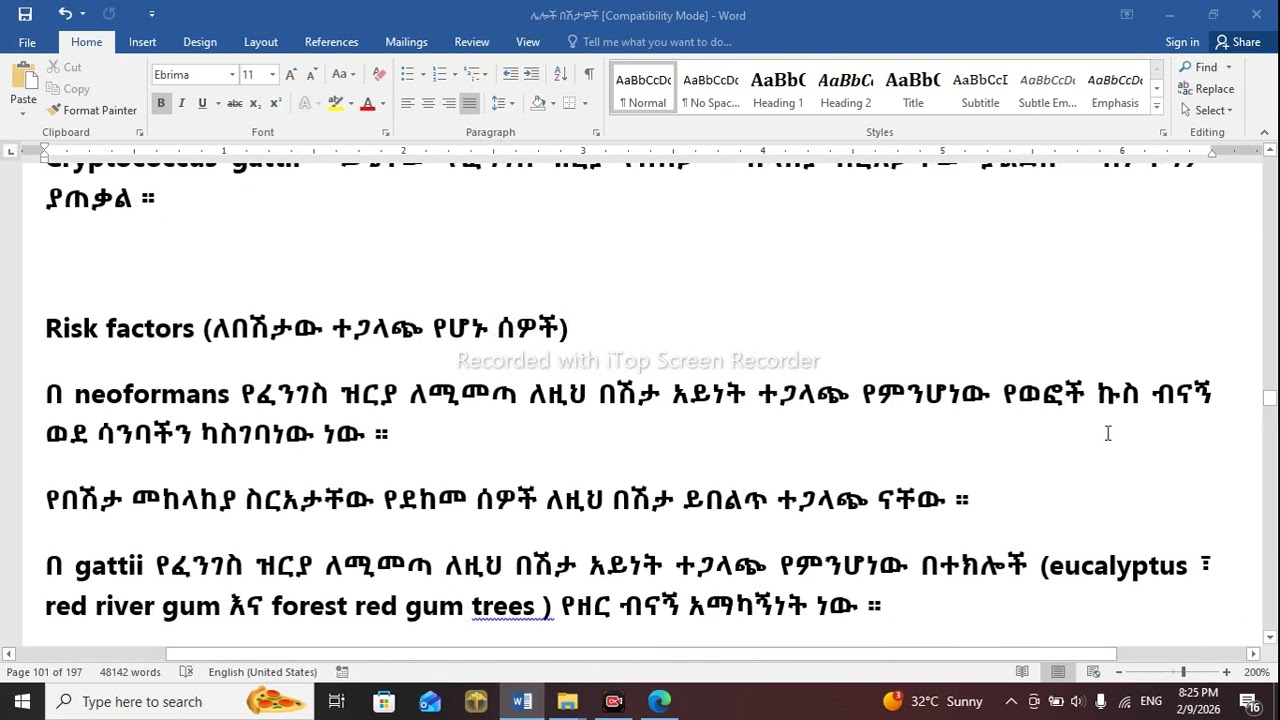Click the Borders icon

click(569, 103)
